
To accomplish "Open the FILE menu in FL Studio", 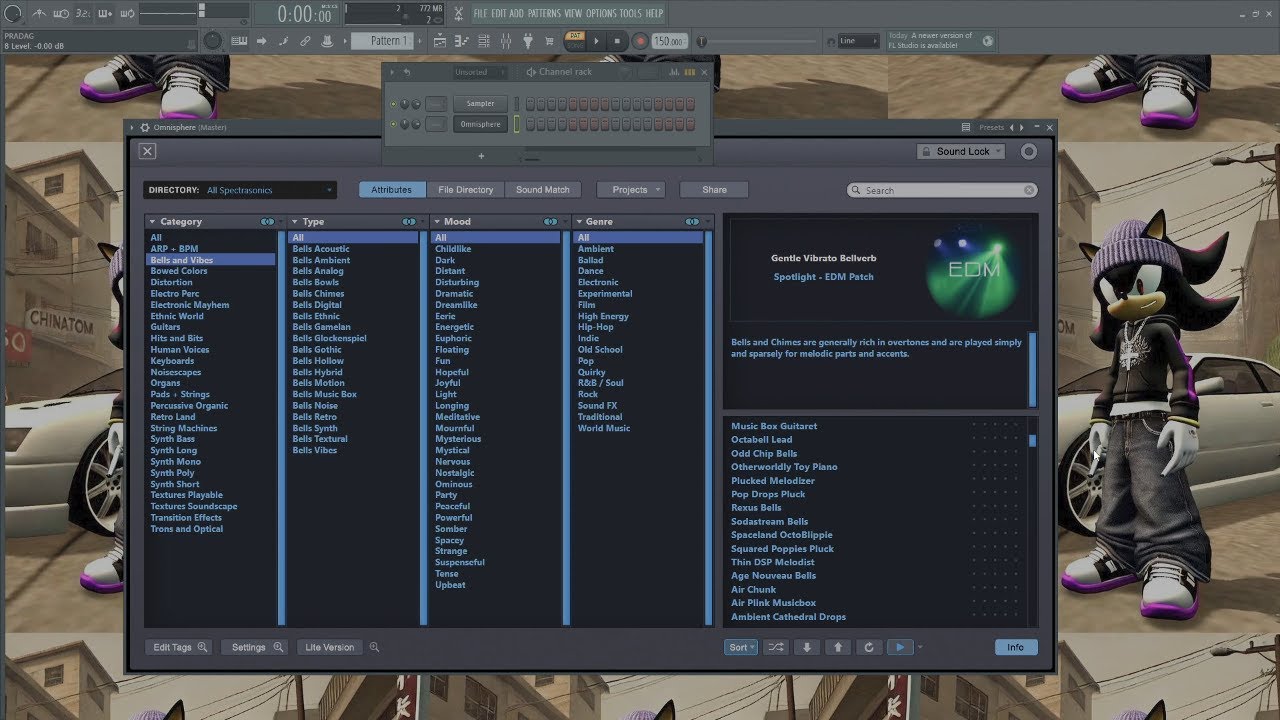I will 481,14.
